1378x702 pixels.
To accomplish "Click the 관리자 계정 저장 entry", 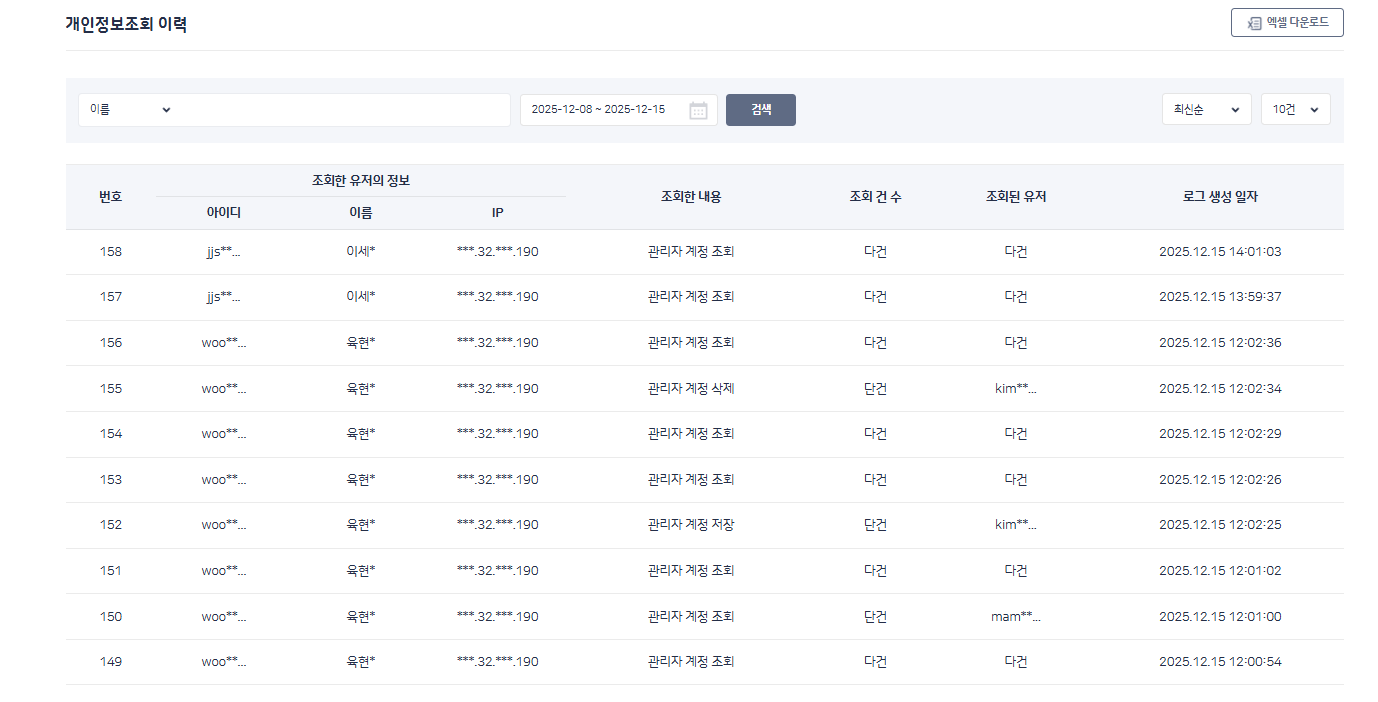I will coord(691,525).
